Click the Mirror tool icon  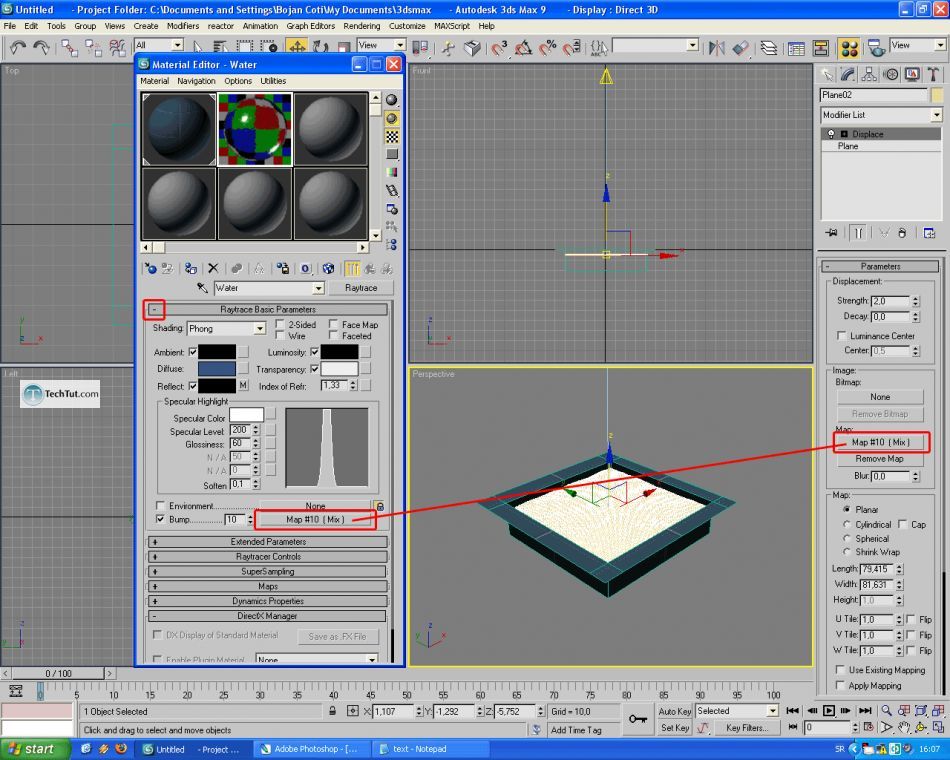click(x=716, y=47)
